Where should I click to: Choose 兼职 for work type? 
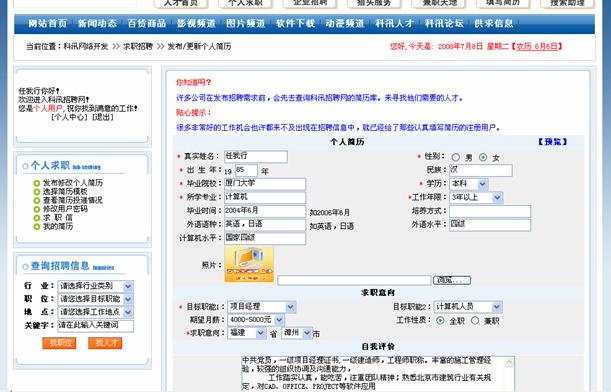click(x=475, y=321)
